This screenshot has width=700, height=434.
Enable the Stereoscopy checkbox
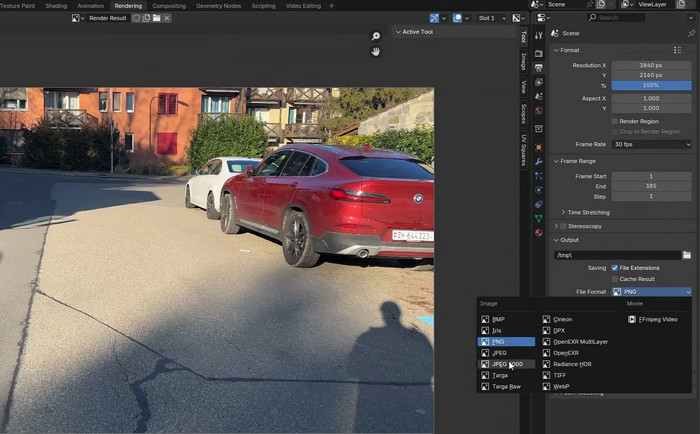563,226
